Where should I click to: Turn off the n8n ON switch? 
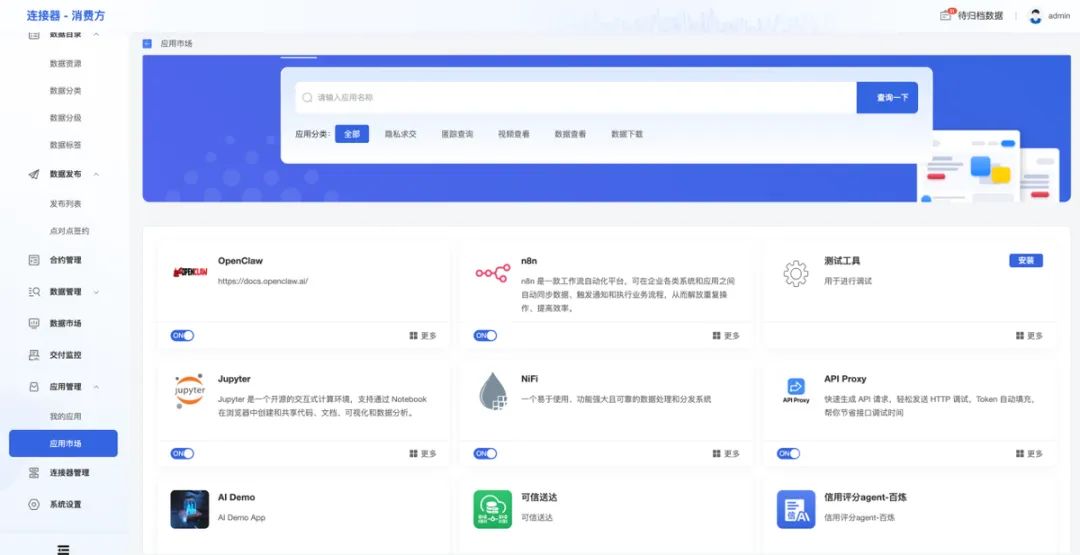click(485, 336)
